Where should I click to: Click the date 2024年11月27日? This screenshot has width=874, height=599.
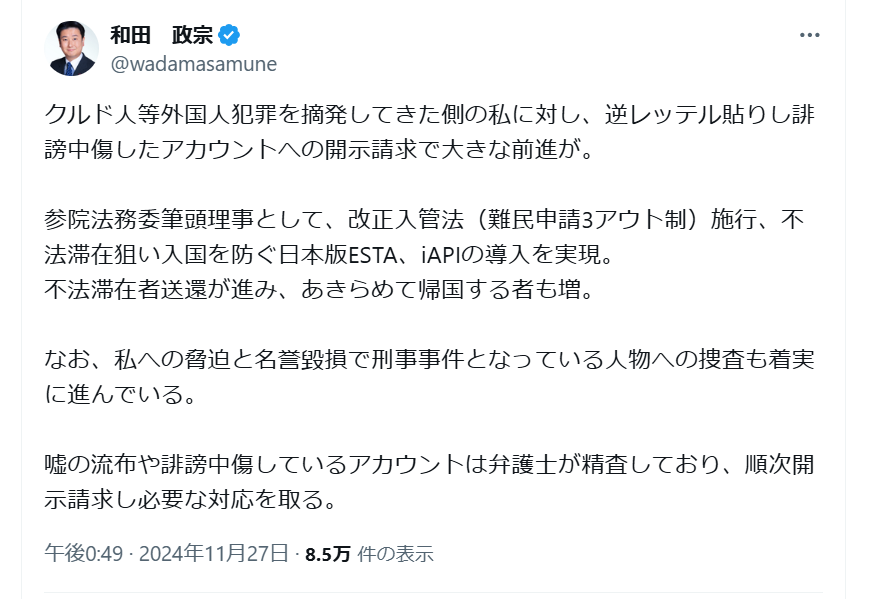click(x=213, y=554)
